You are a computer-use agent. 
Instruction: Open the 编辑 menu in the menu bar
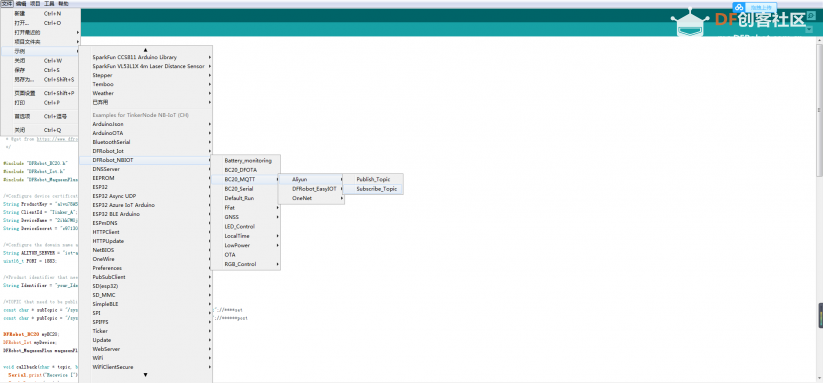[x=20, y=3]
